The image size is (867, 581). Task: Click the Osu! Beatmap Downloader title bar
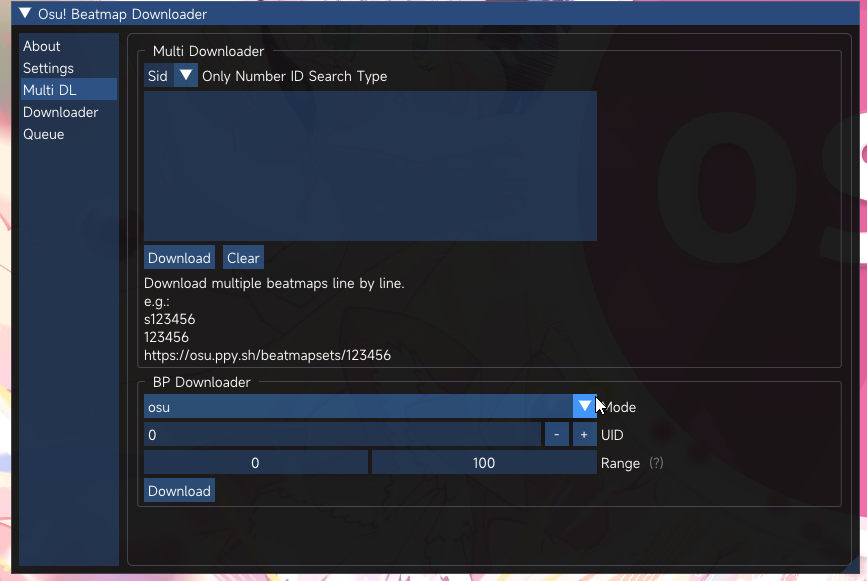[x=436, y=13]
